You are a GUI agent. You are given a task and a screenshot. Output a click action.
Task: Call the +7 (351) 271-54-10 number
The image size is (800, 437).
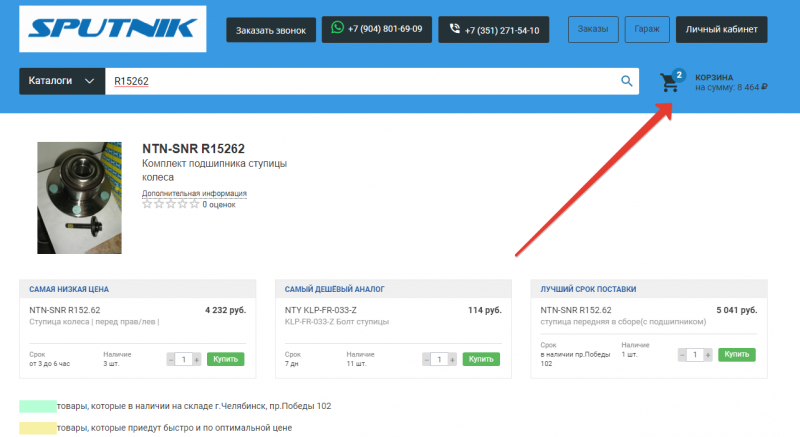494,30
